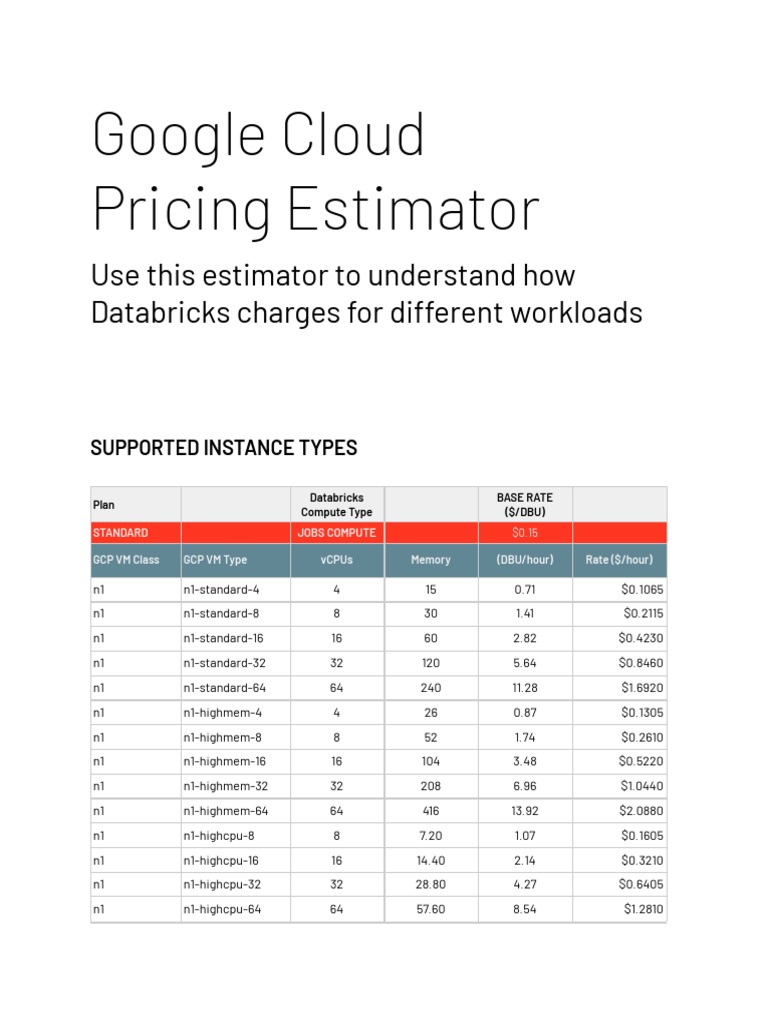Screen dimensions: 768x1024
Task: Click the $0.15 base rate cell
Action: coord(524,533)
